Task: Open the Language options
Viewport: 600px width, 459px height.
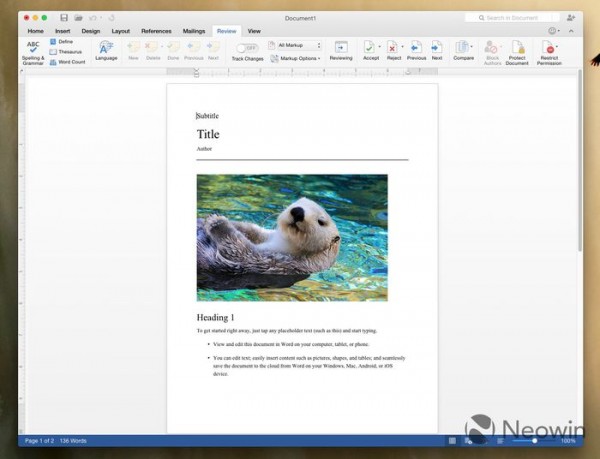Action: click(x=106, y=50)
